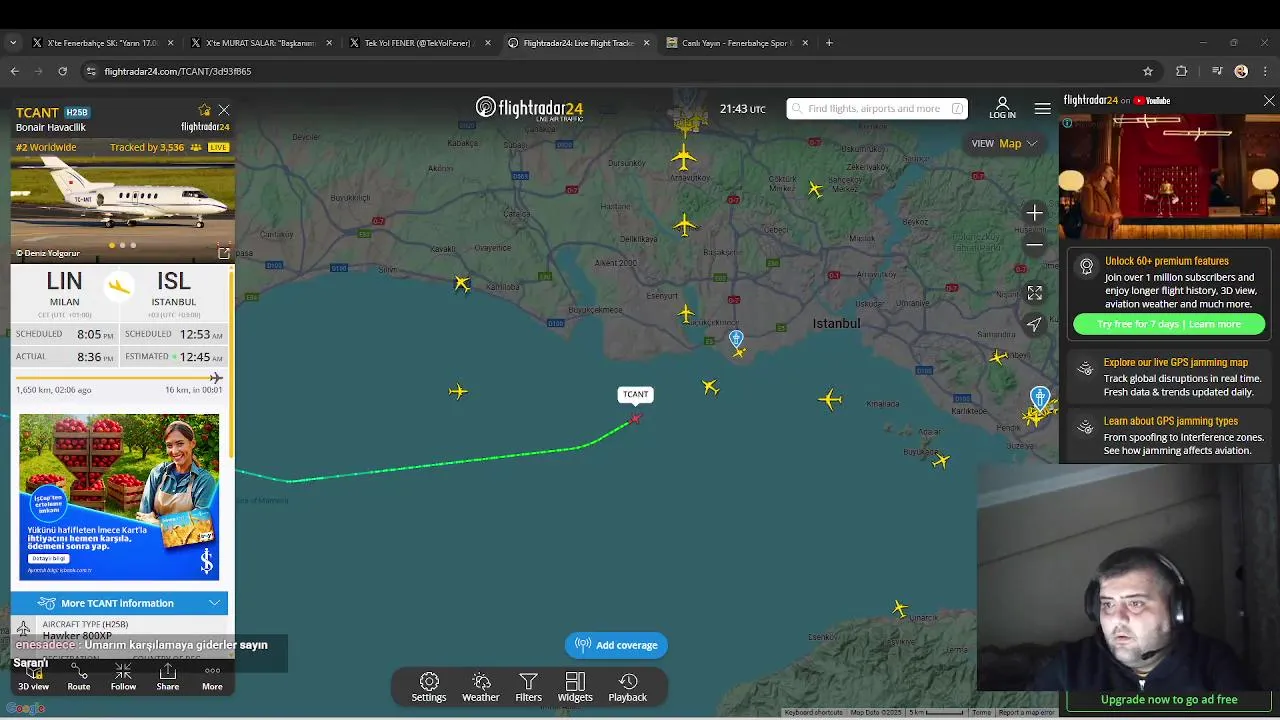Viewport: 1280px width, 720px height.
Task: Open the hamburger main menu
Action: pyautogui.click(x=1042, y=108)
